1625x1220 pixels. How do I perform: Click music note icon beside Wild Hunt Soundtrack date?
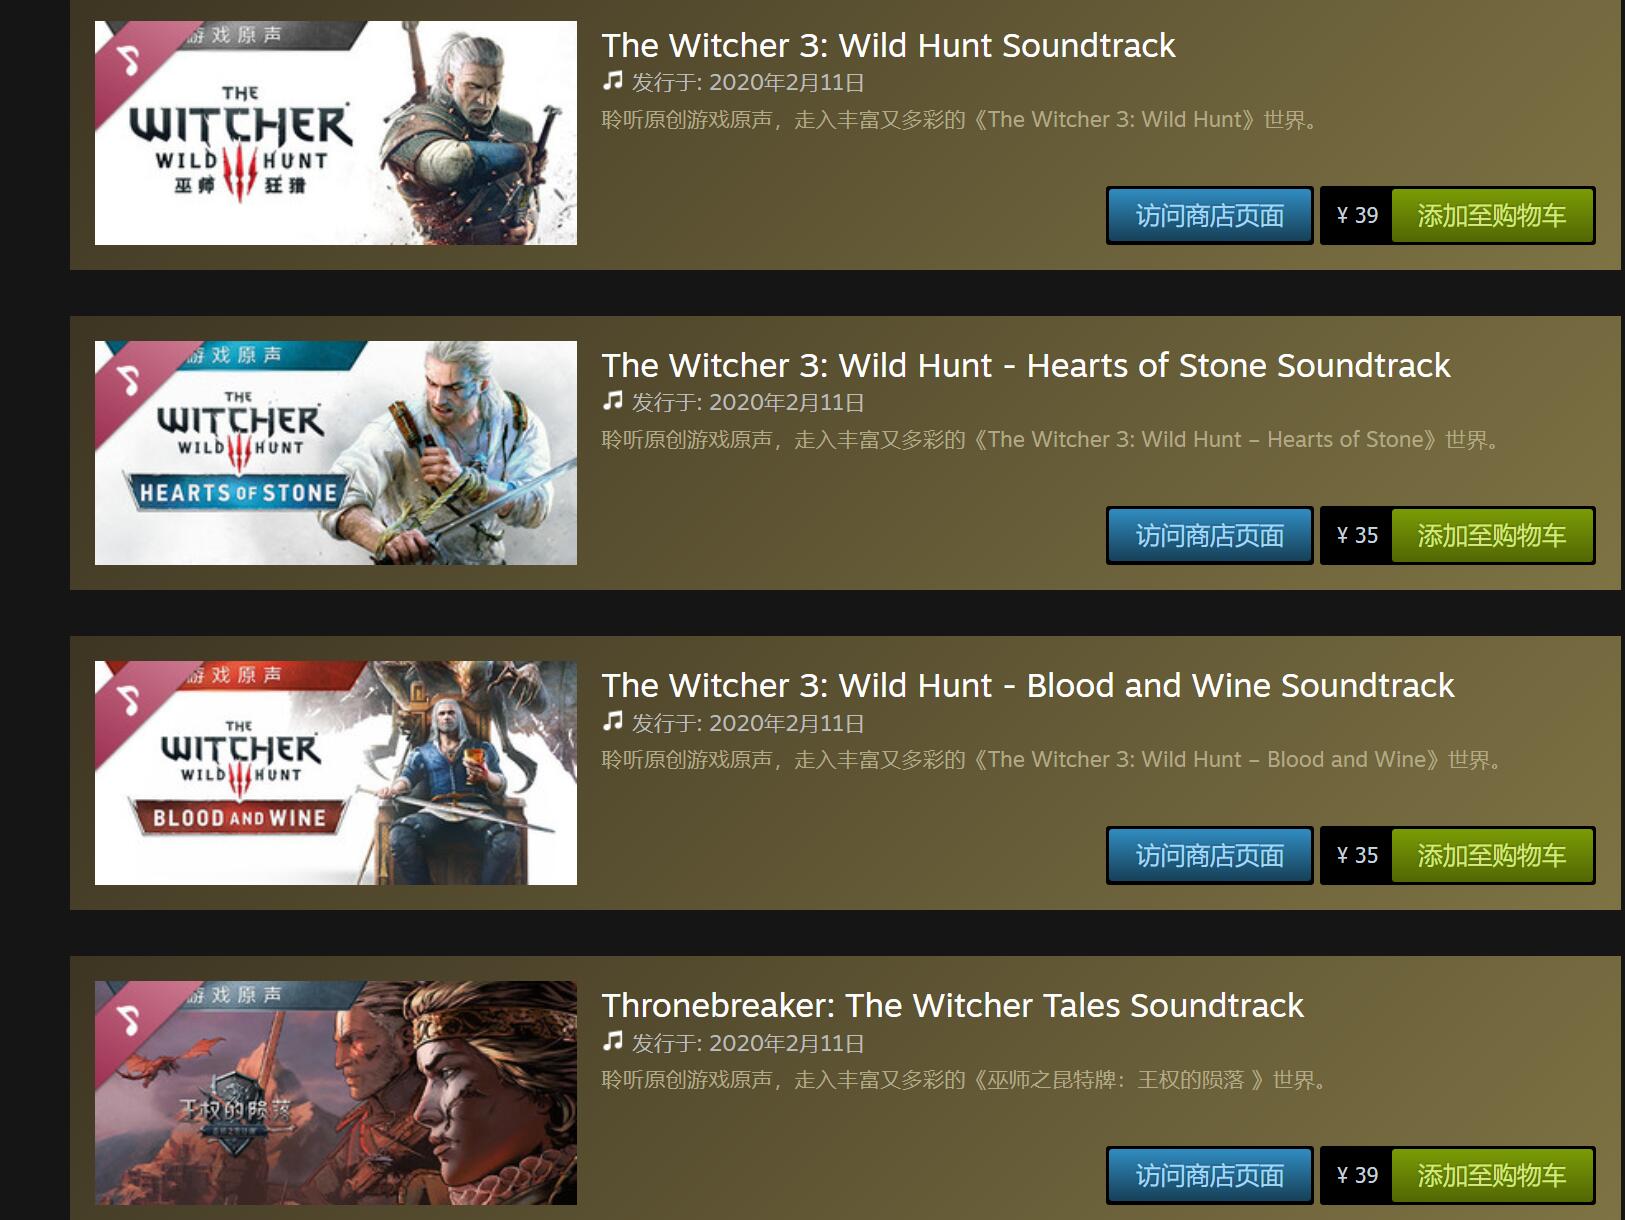[612, 81]
